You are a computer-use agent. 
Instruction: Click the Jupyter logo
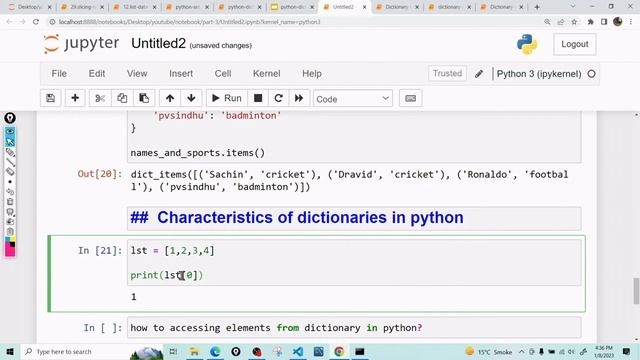[81, 44]
